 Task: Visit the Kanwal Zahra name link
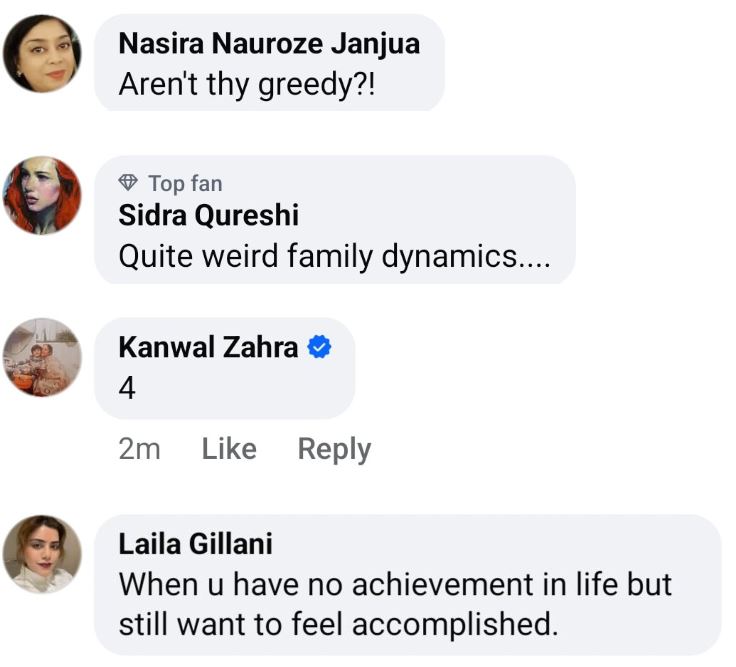(x=208, y=347)
